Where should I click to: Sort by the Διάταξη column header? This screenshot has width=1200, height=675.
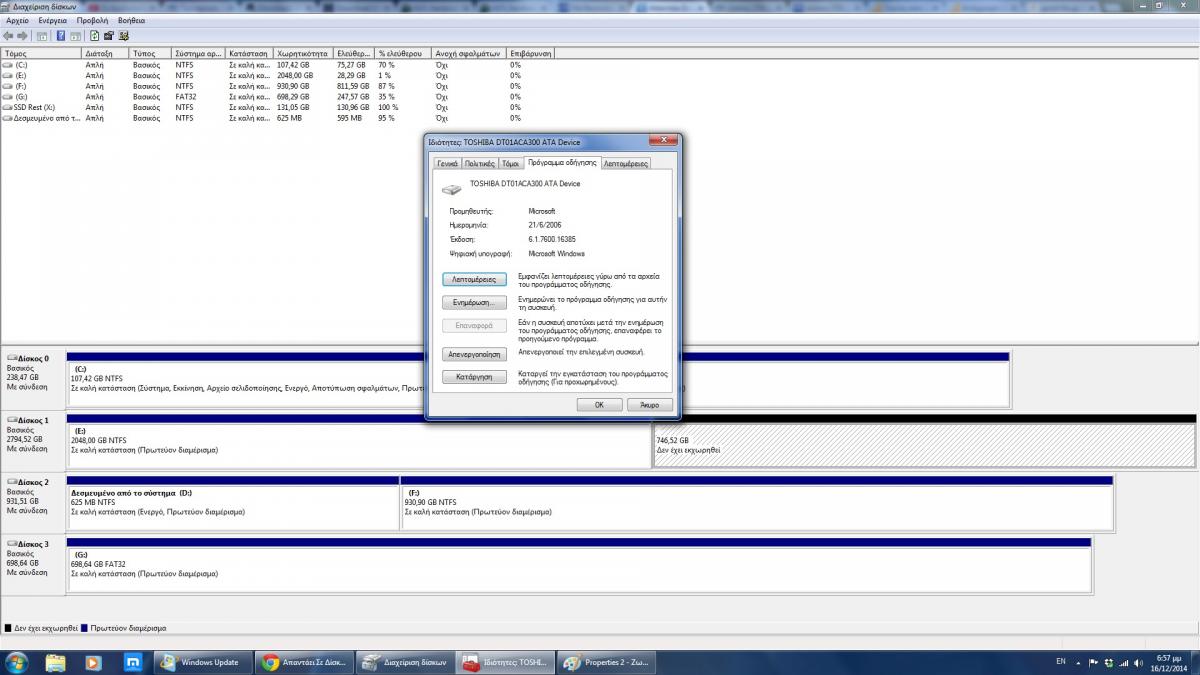pyautogui.click(x=106, y=53)
